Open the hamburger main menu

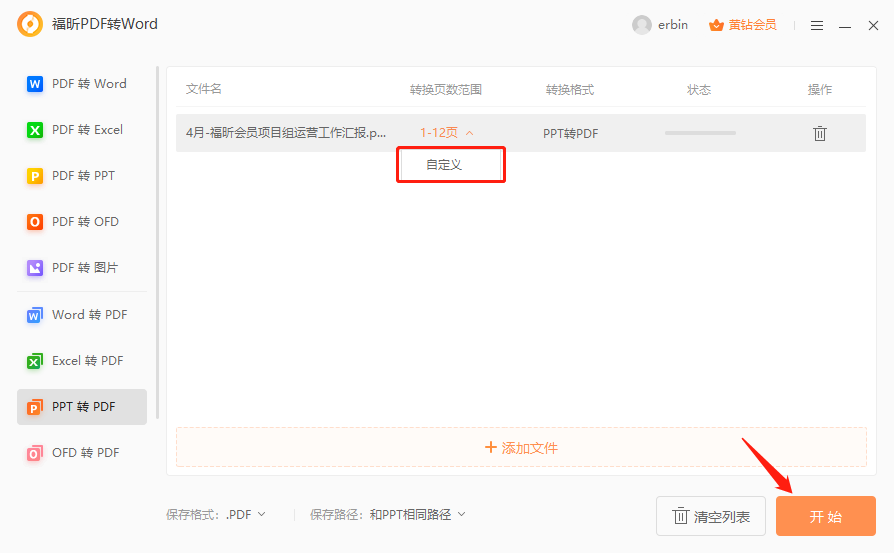[816, 26]
